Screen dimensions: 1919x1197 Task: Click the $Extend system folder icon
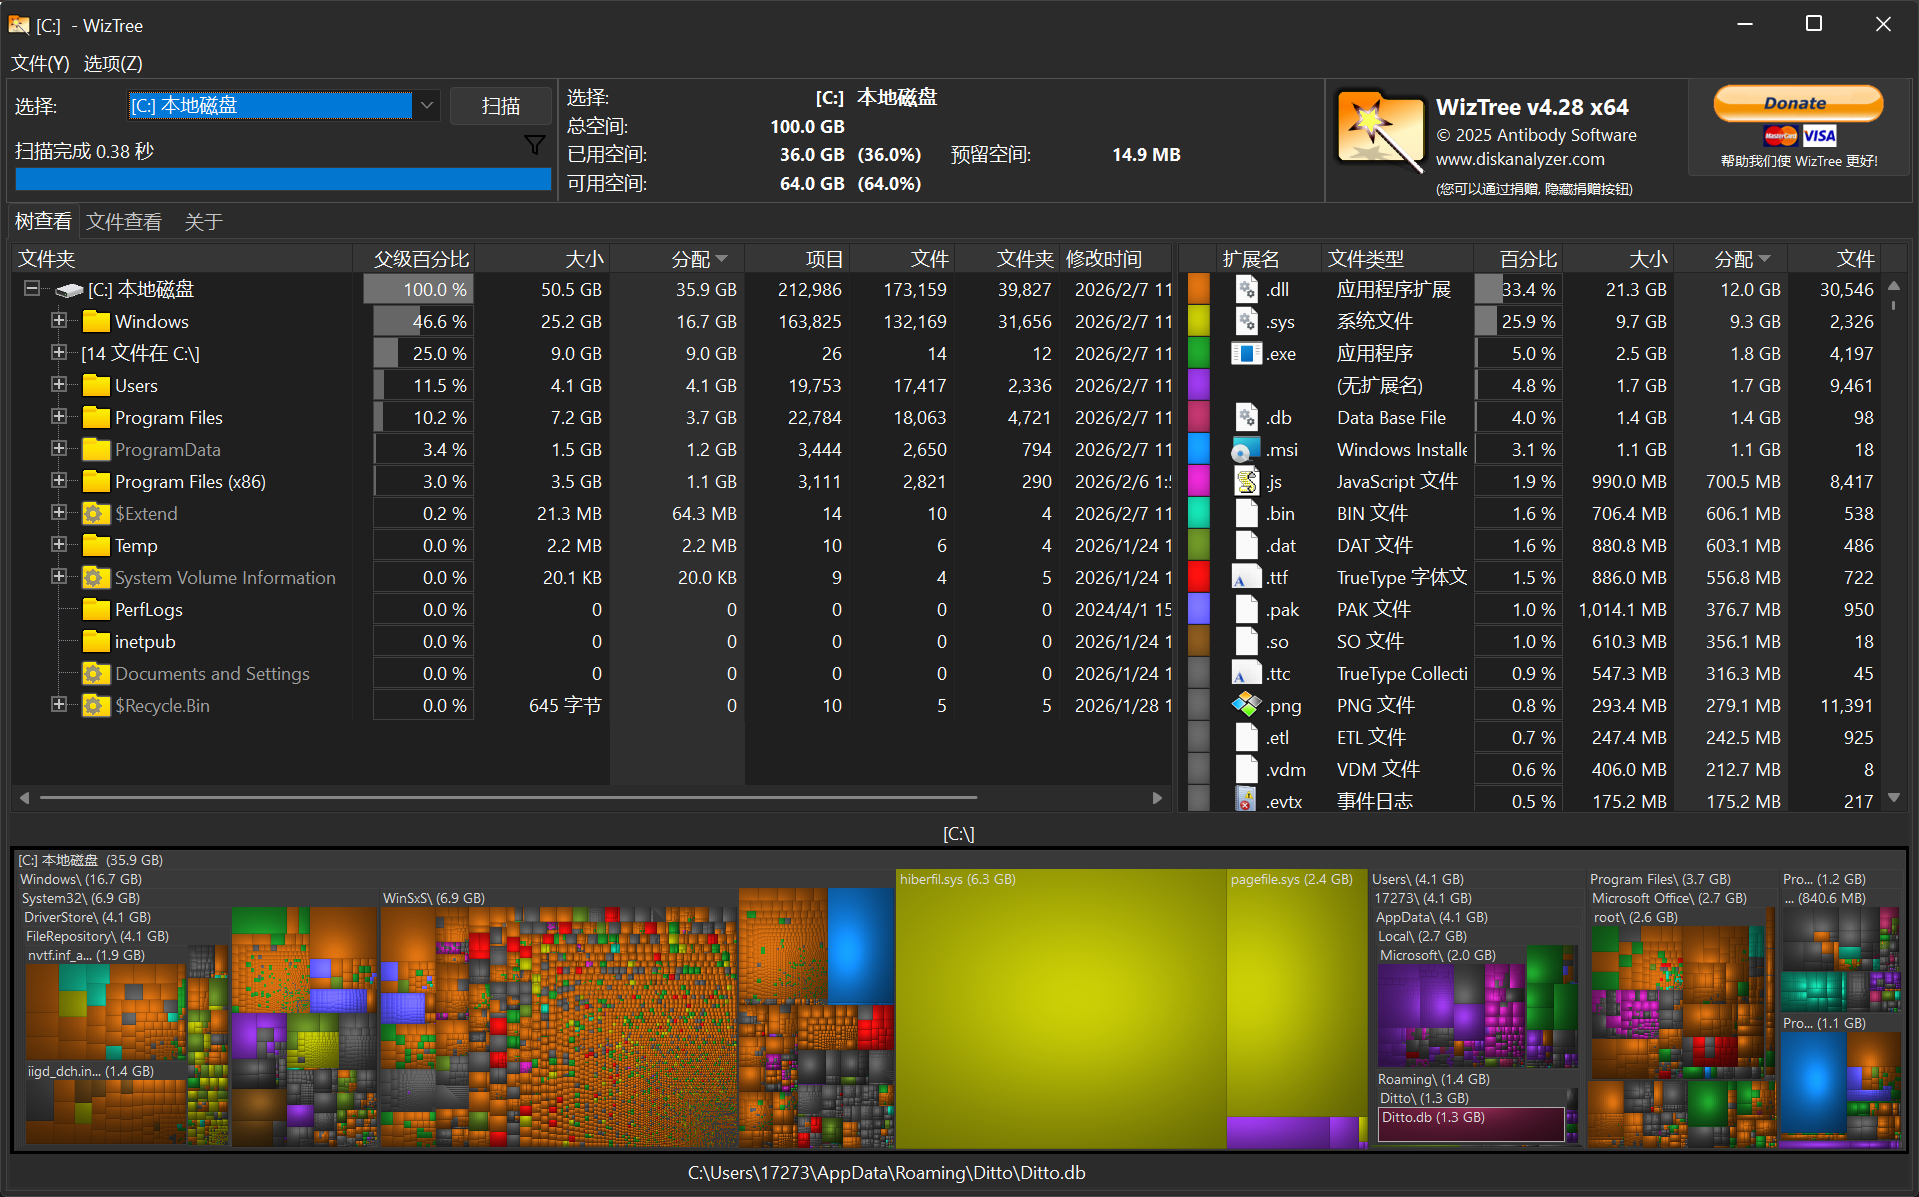96,513
